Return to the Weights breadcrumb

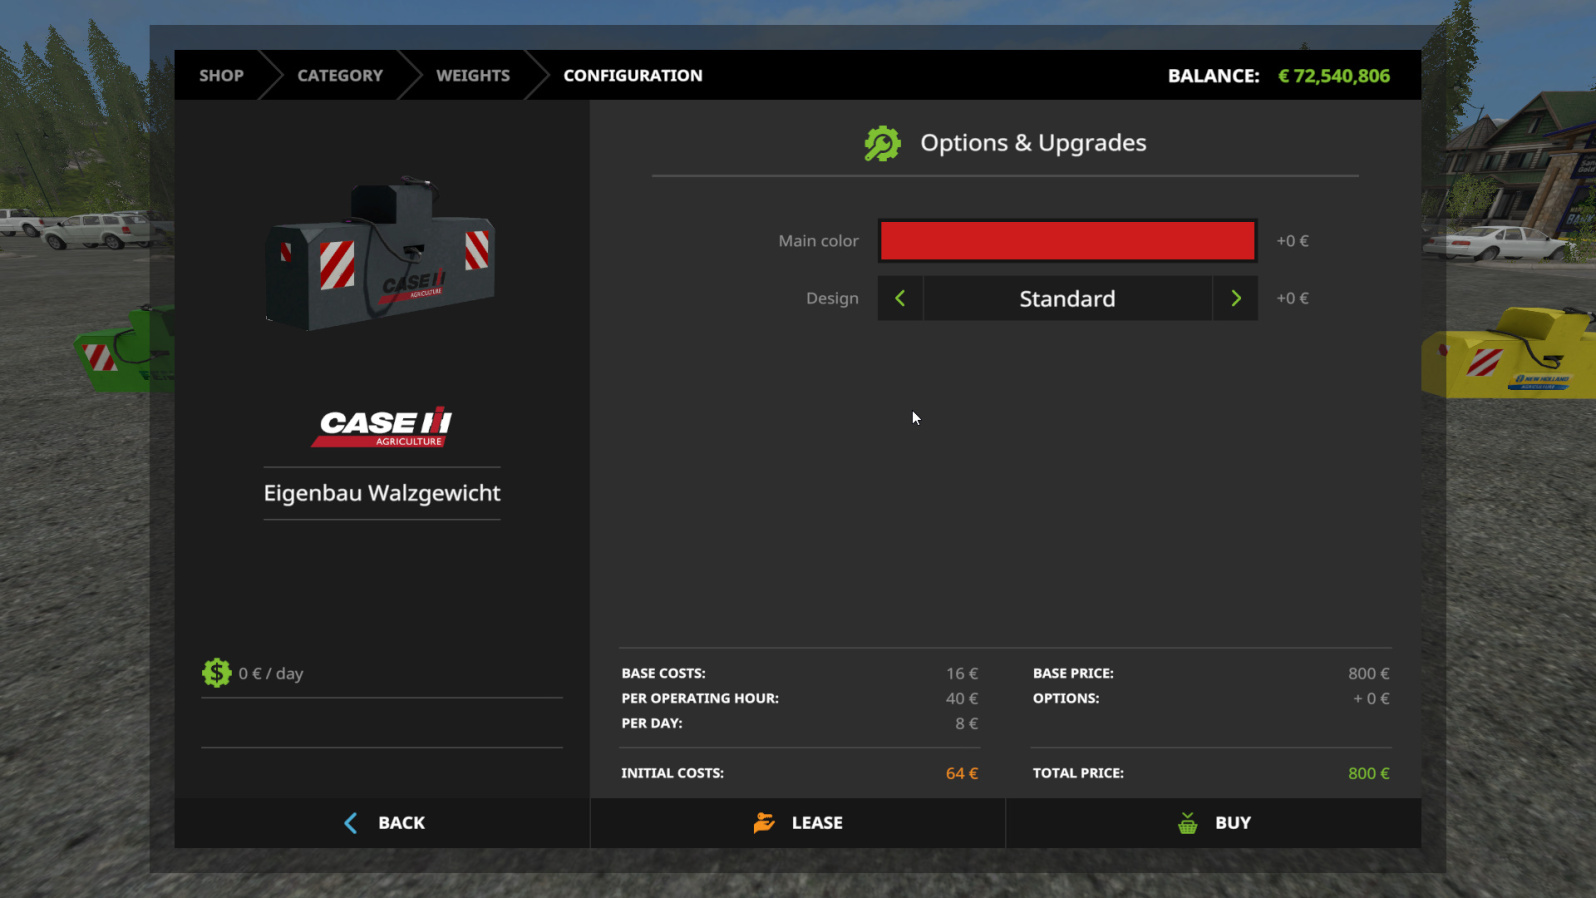tap(473, 76)
